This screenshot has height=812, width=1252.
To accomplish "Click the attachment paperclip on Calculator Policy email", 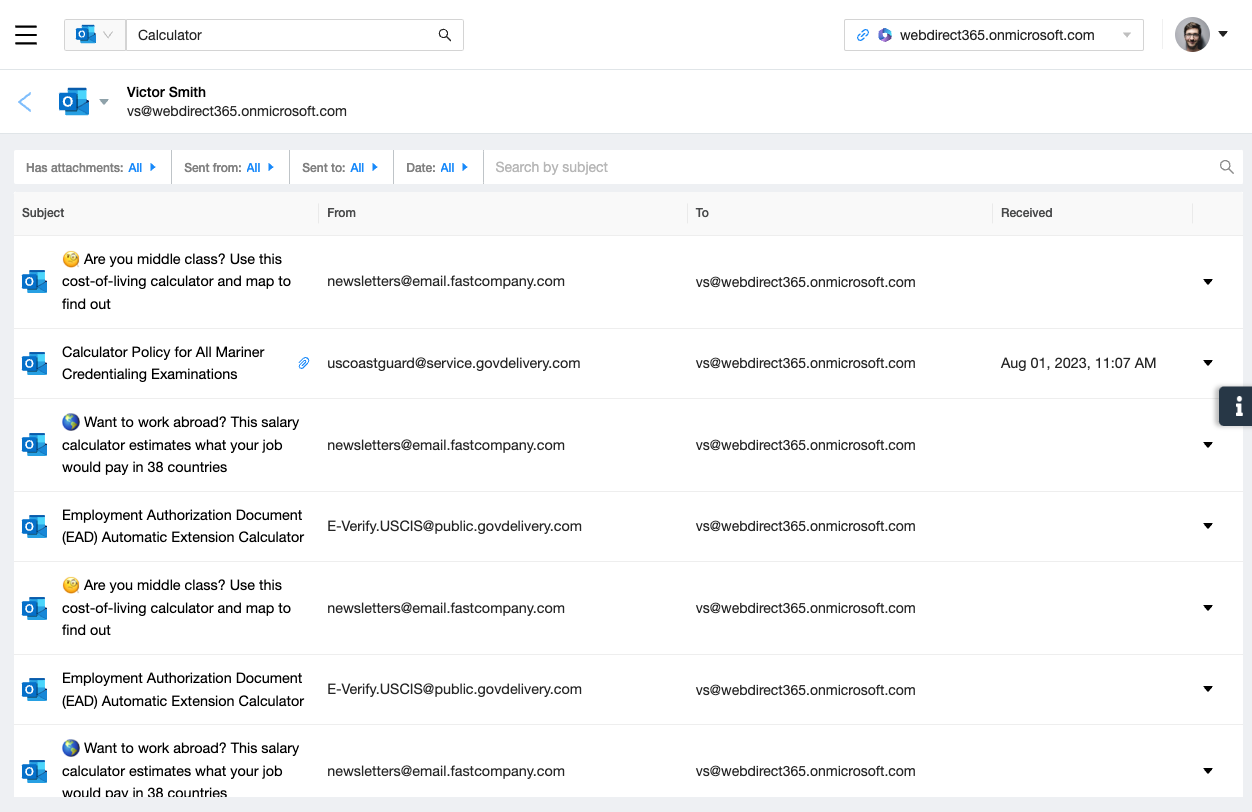I will pos(304,363).
